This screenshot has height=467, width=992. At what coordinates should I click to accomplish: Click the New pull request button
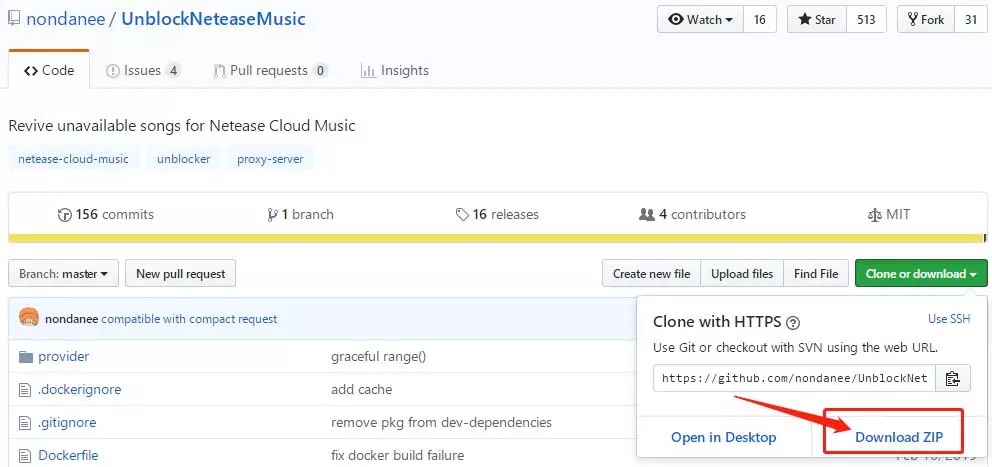[x=180, y=273]
